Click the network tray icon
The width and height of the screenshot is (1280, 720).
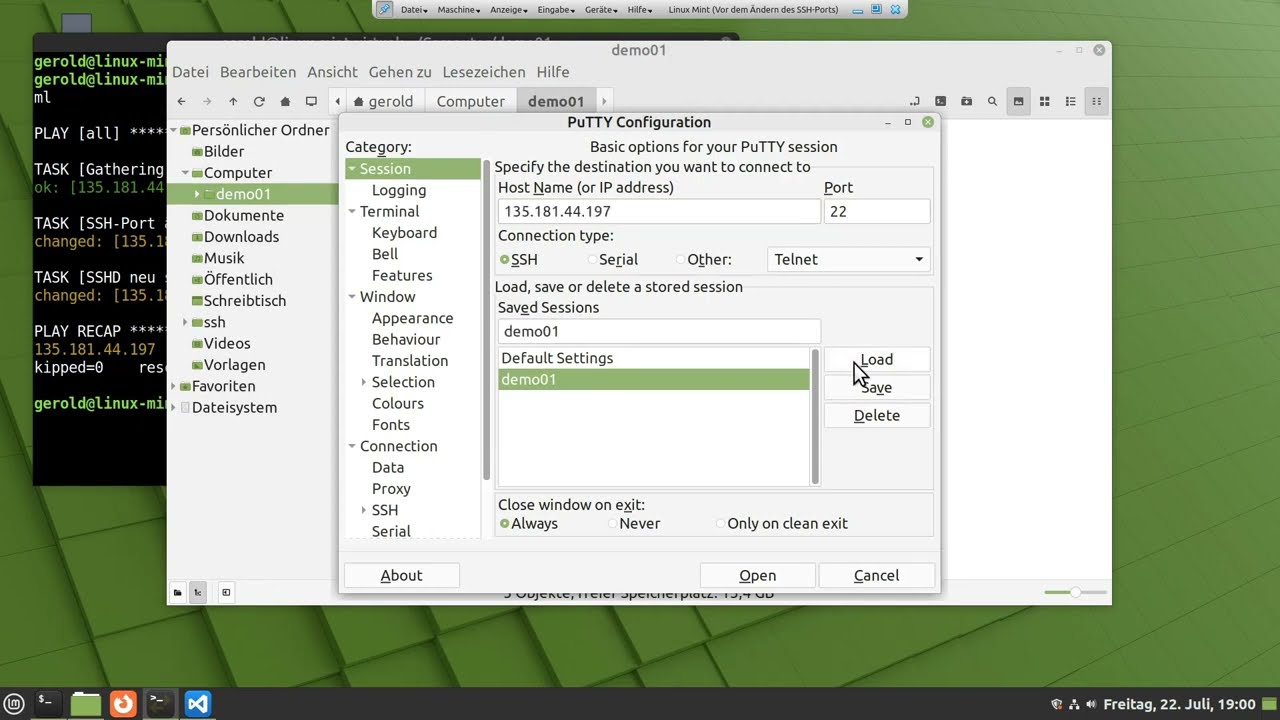click(x=1073, y=704)
